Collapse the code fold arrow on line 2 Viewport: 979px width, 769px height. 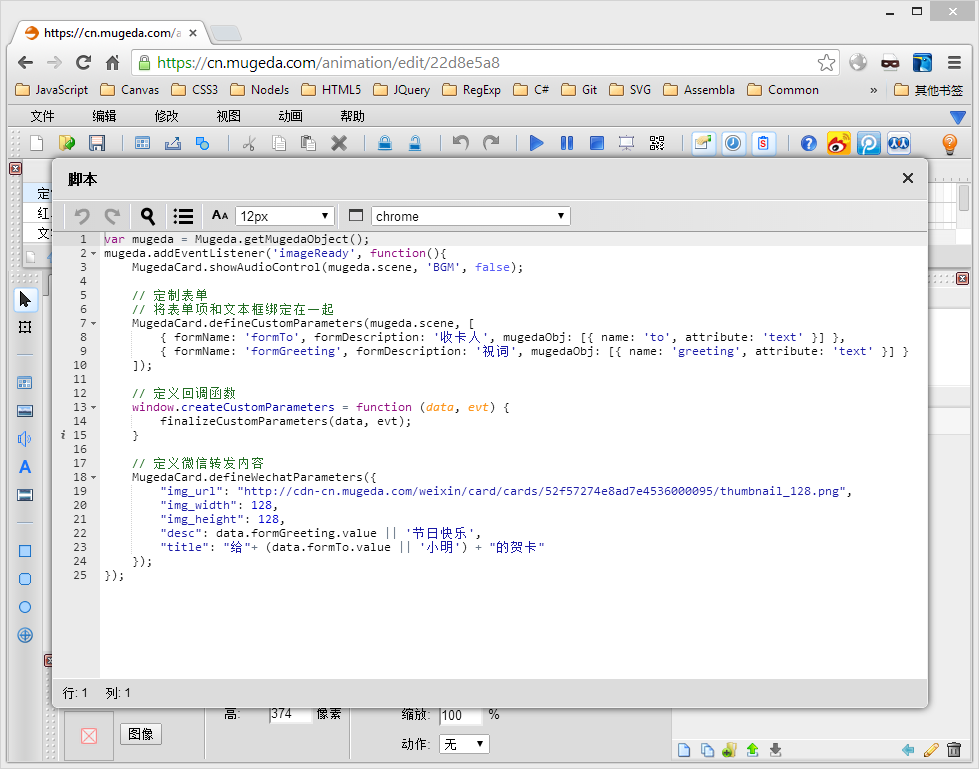93,254
